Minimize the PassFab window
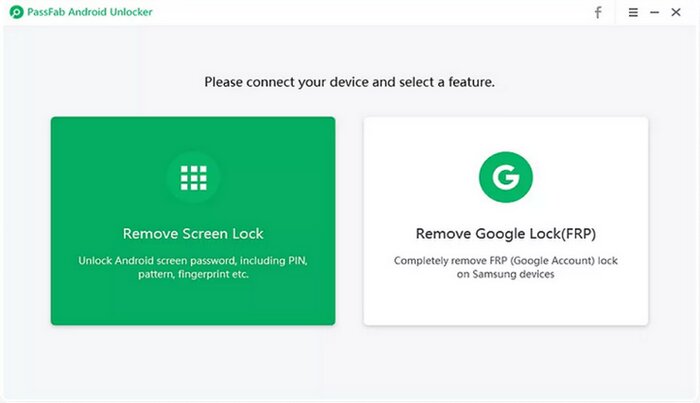This screenshot has width=700, height=403. click(x=655, y=12)
